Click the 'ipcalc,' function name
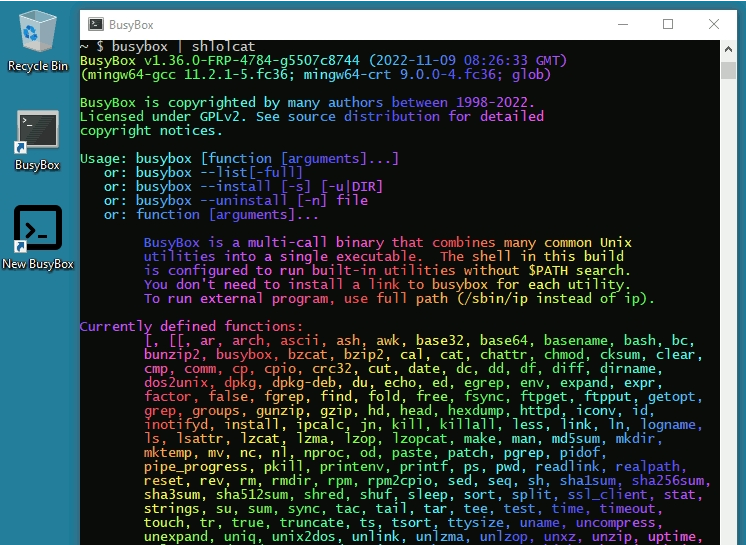Image resolution: width=748 pixels, height=545 pixels. coord(323,425)
